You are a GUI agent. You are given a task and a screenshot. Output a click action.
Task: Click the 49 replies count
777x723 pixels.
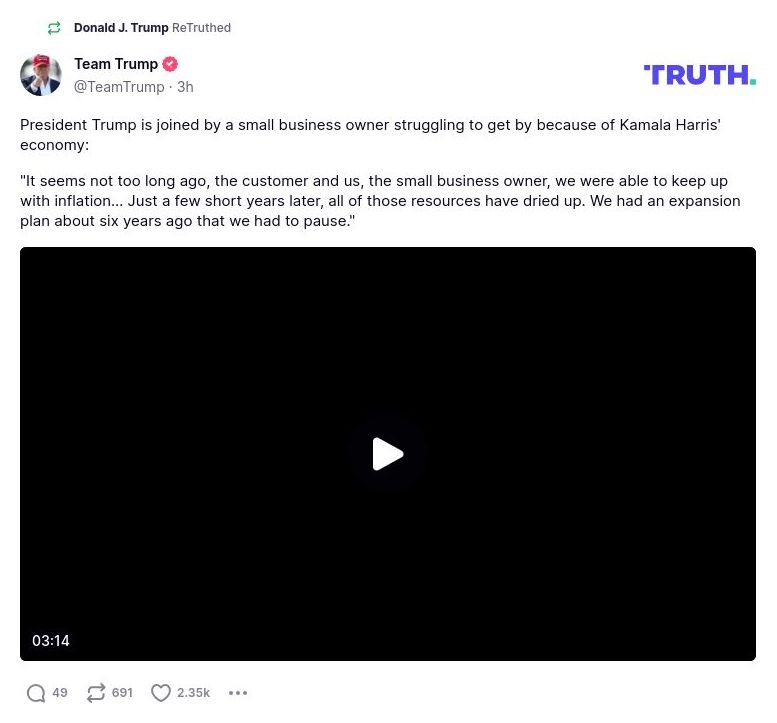(60, 693)
